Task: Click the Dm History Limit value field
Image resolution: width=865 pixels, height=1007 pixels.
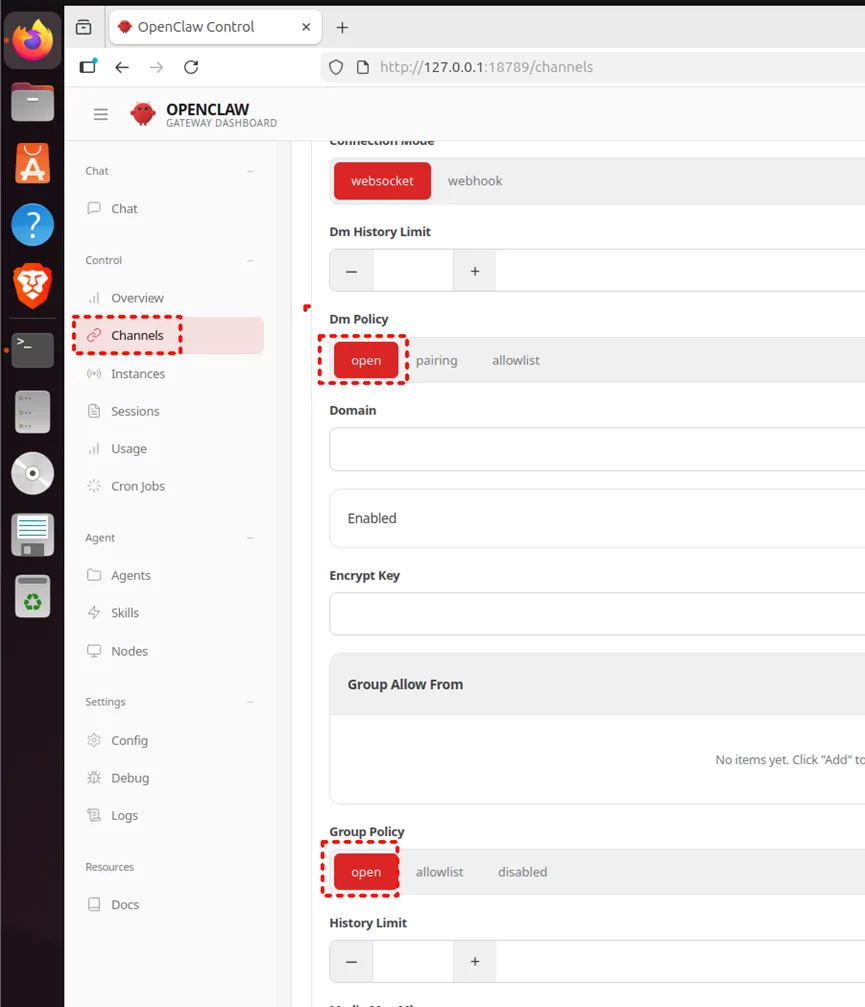Action: (x=413, y=271)
